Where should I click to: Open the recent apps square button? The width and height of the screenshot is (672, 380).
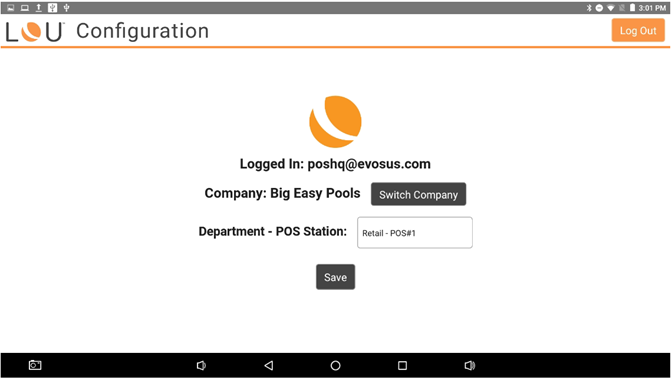click(x=402, y=365)
